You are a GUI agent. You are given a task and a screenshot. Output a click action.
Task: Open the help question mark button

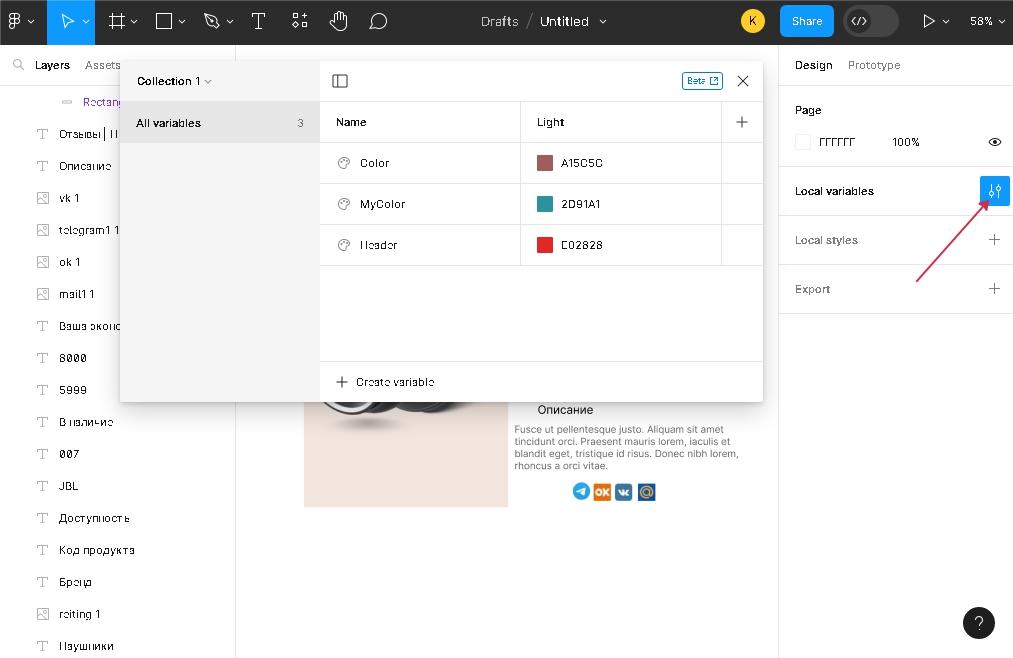[979, 623]
